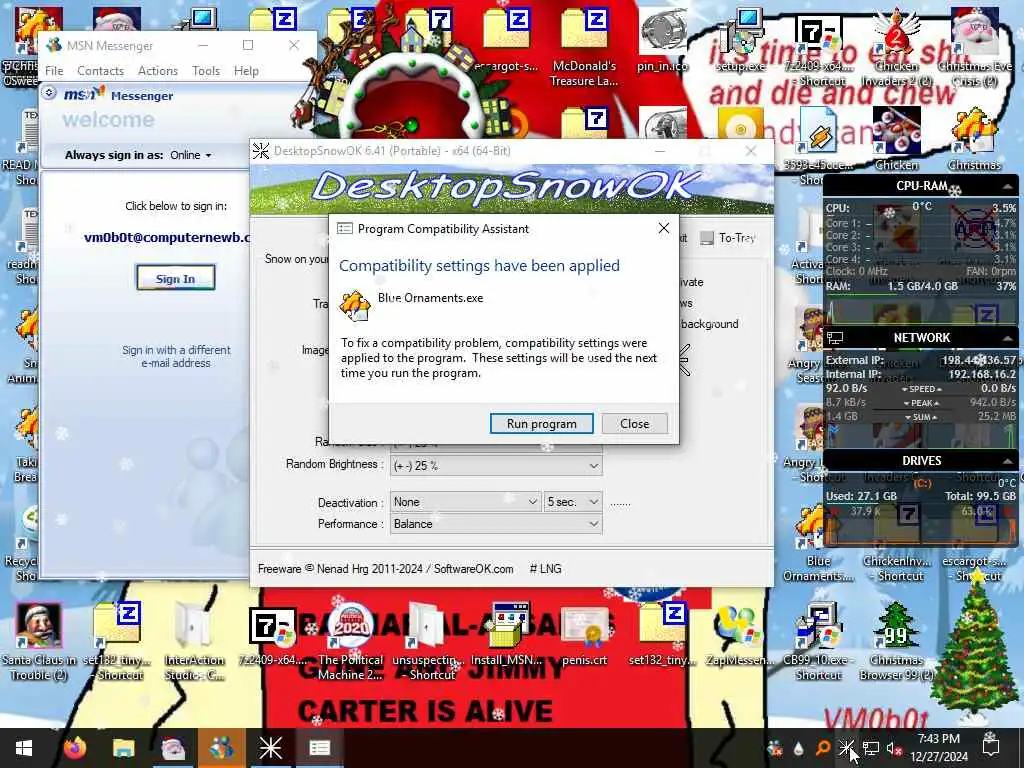Screen dimensions: 1024x768
Task: Click the Blue Ornaments.exe program icon in dialog
Action: coord(355,306)
